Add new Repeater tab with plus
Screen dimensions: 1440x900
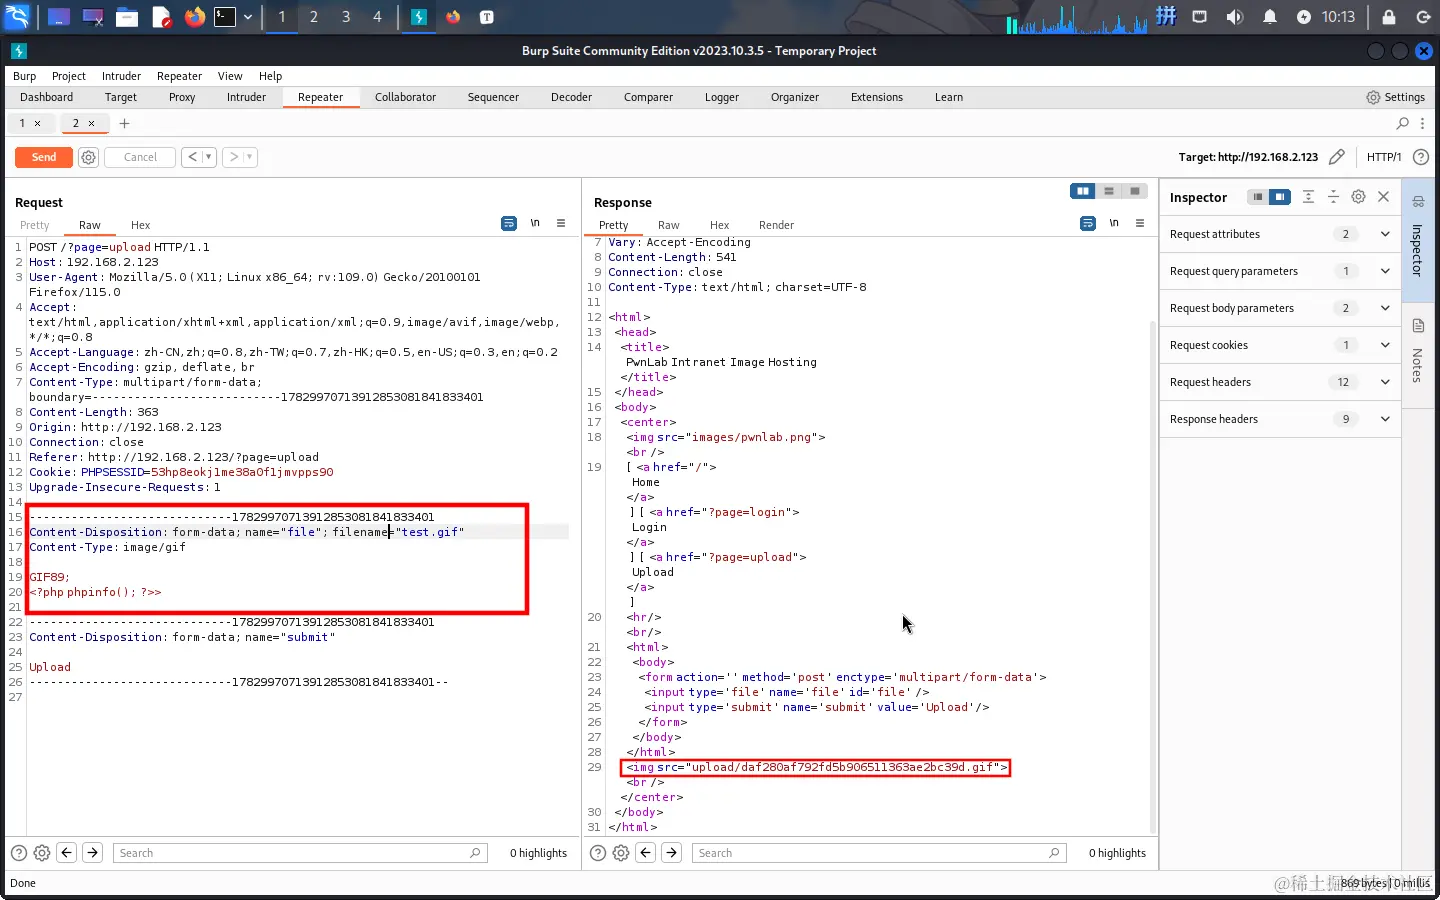point(124,123)
